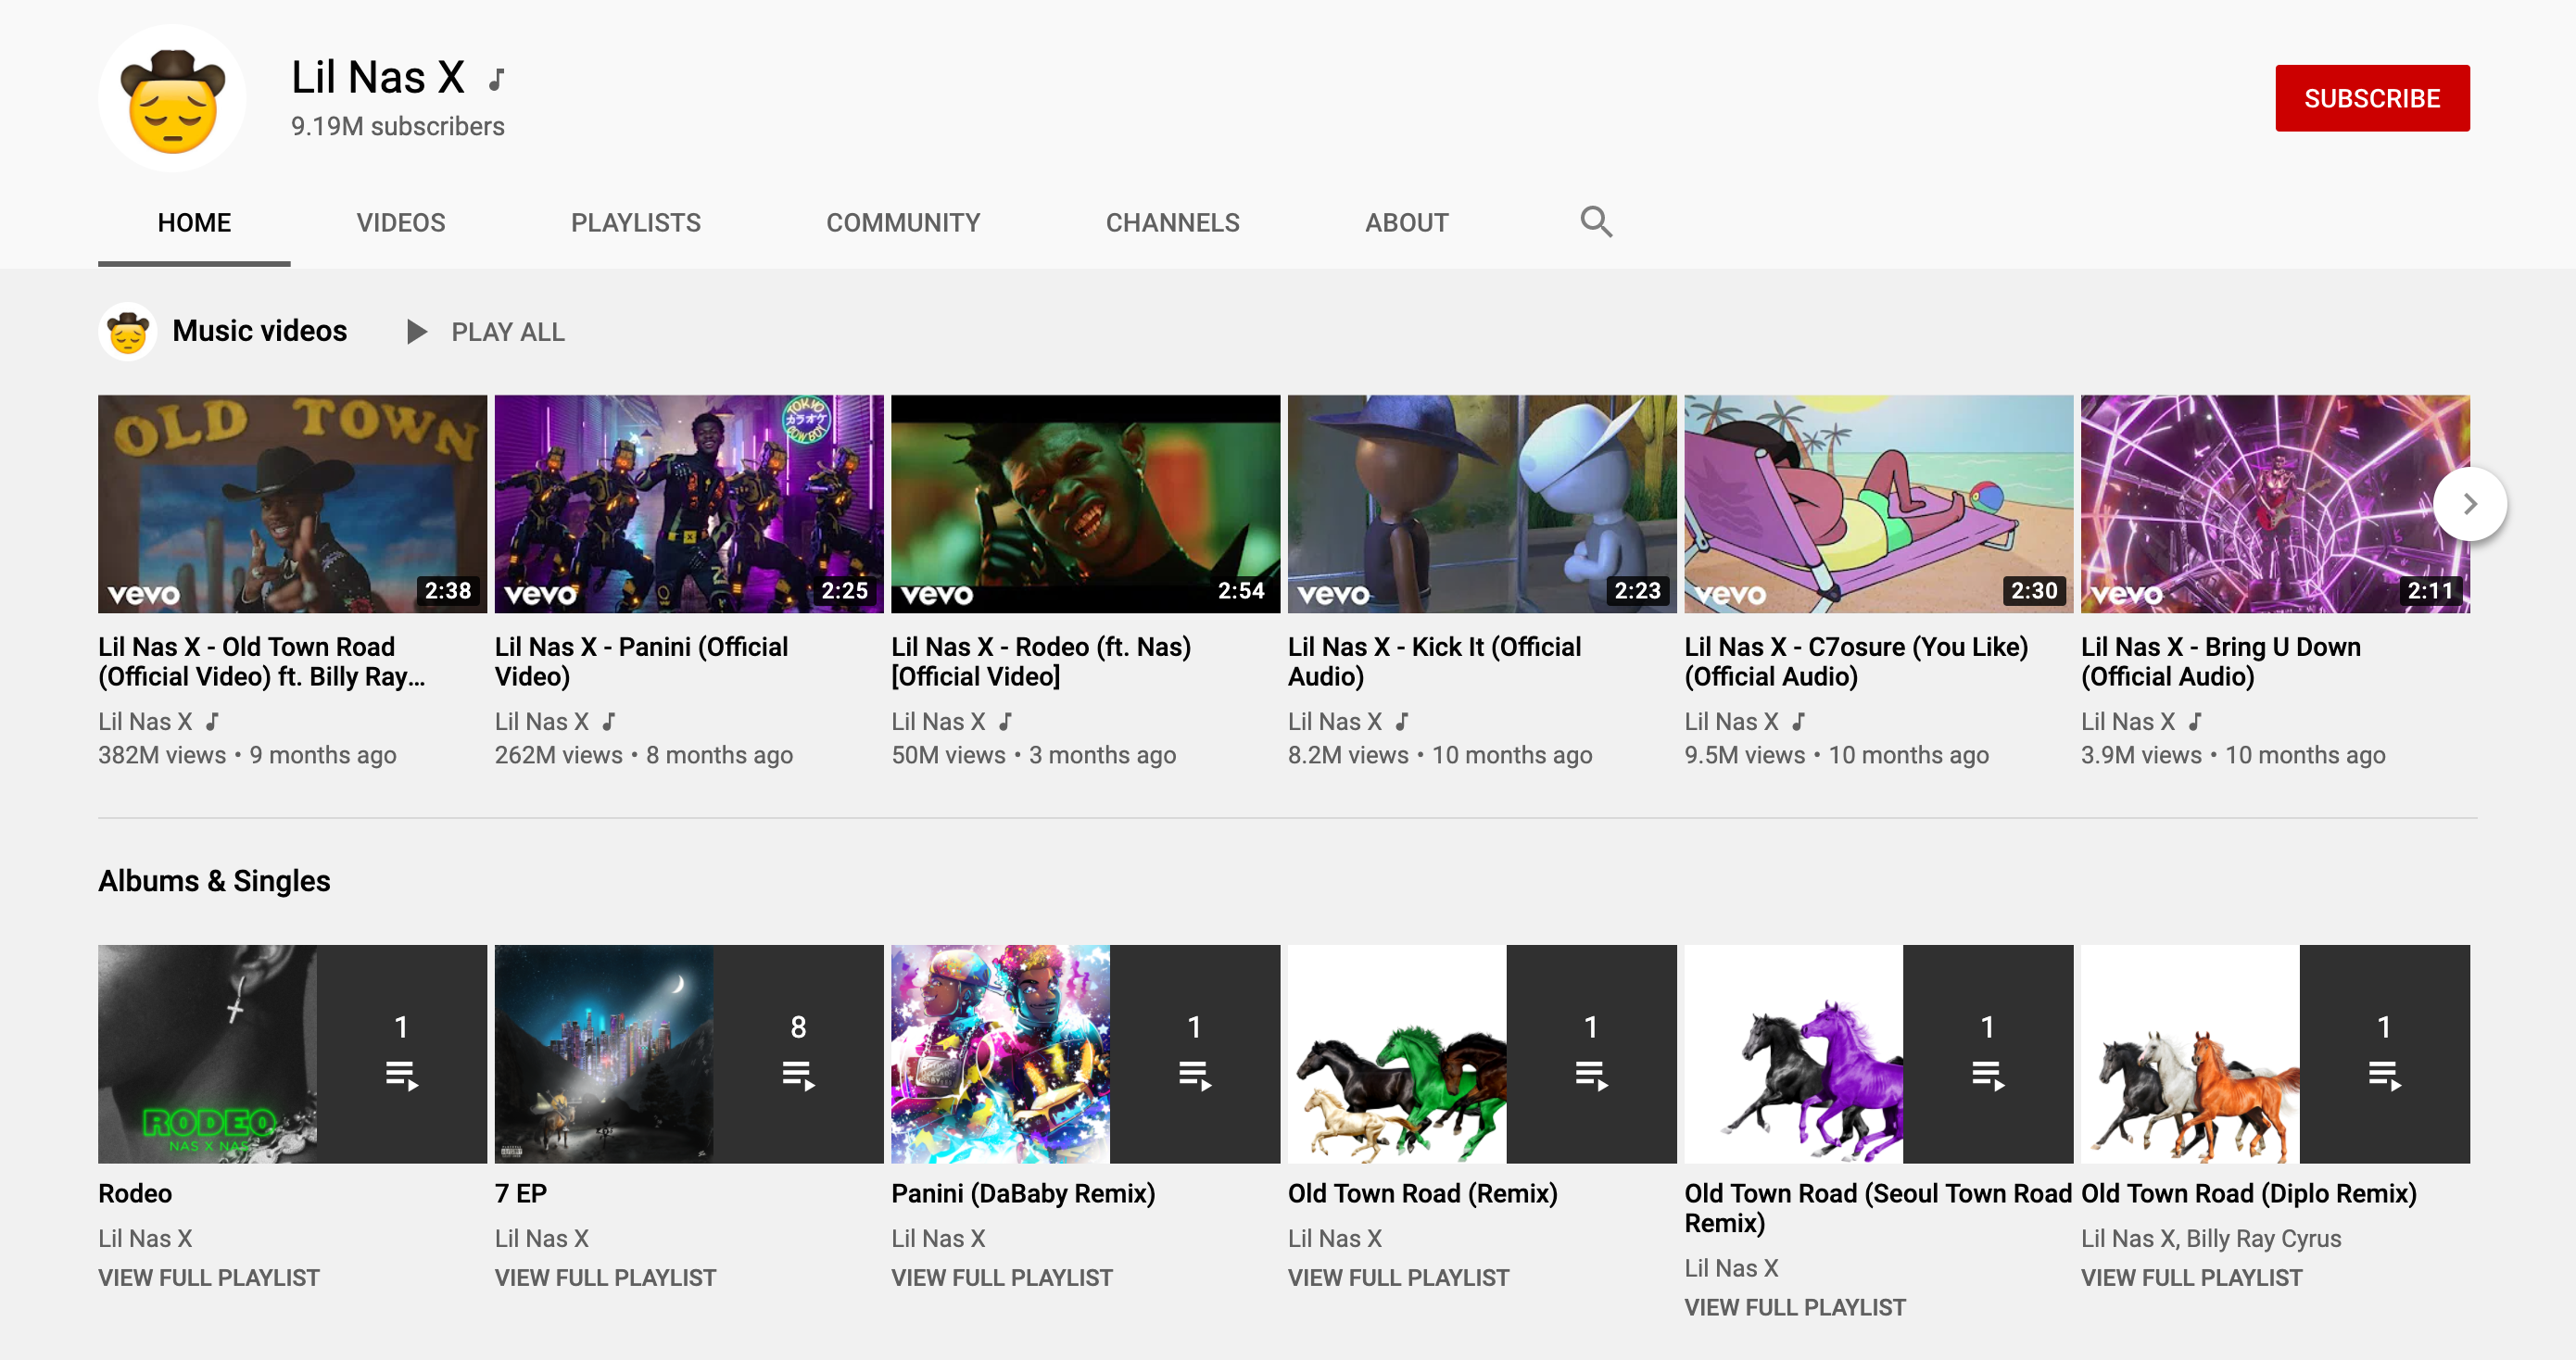Open the Panini official video title link
2576x1360 pixels.
641,661
